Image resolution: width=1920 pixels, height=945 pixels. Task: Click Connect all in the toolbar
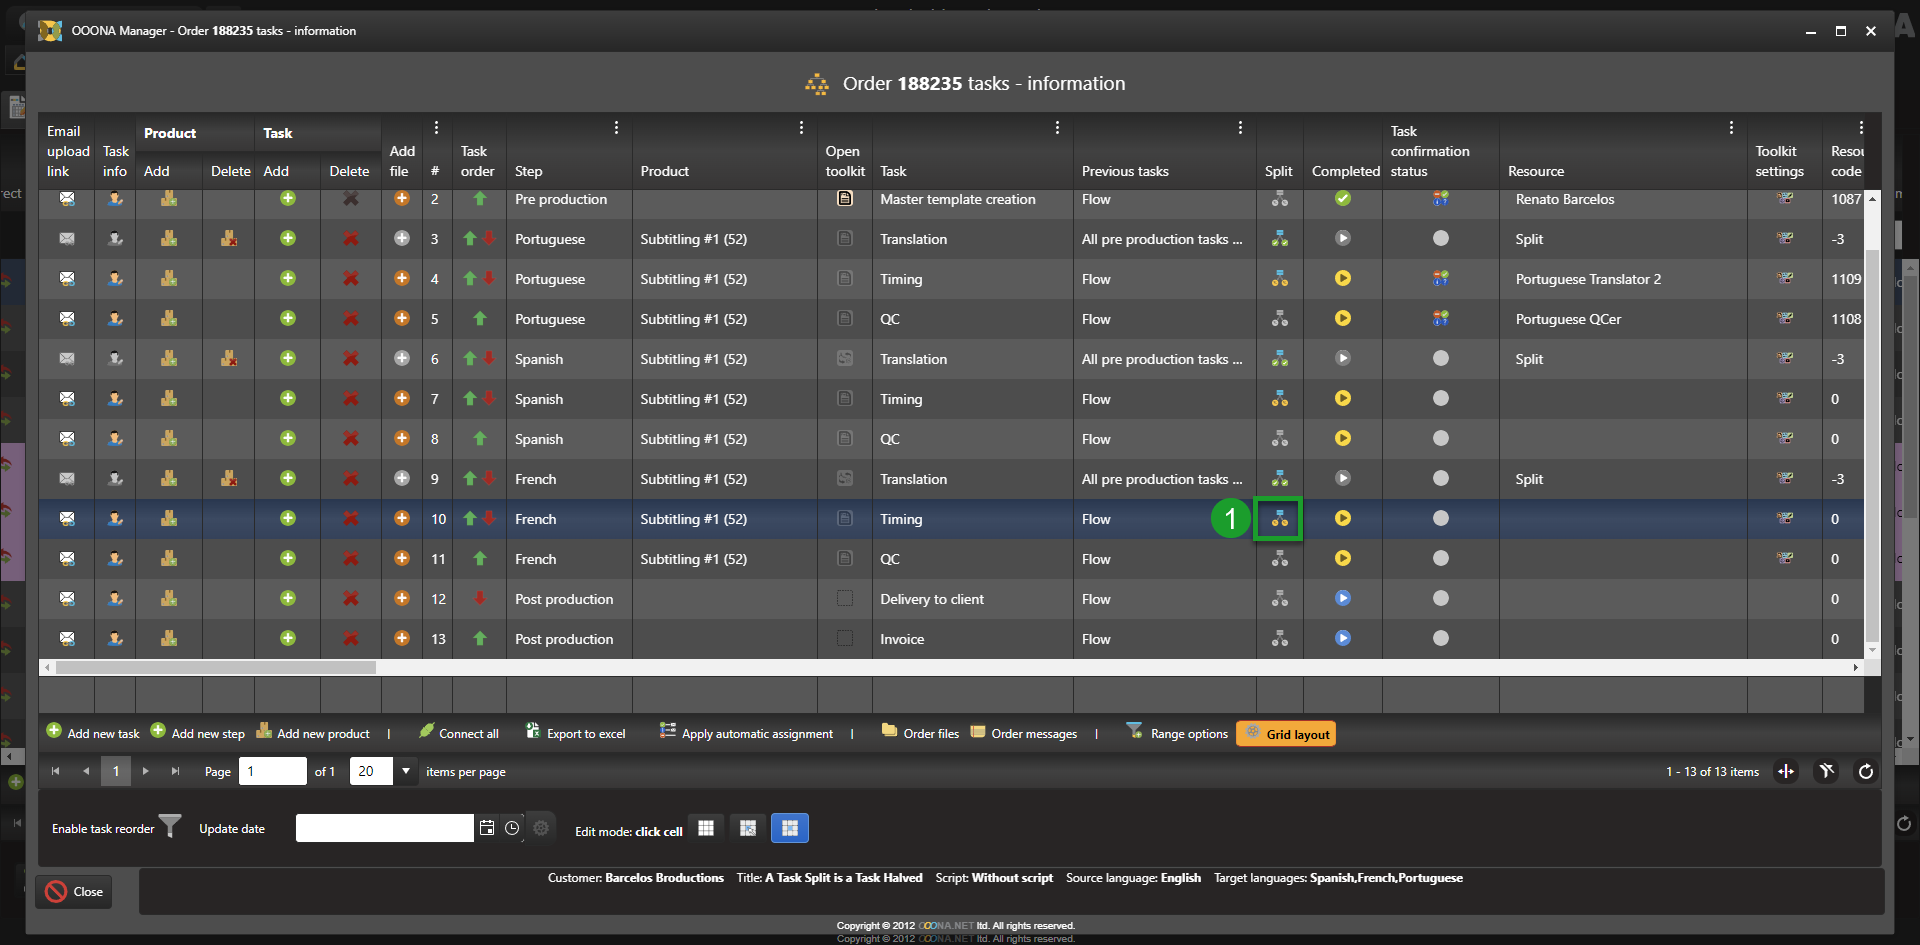[468, 734]
